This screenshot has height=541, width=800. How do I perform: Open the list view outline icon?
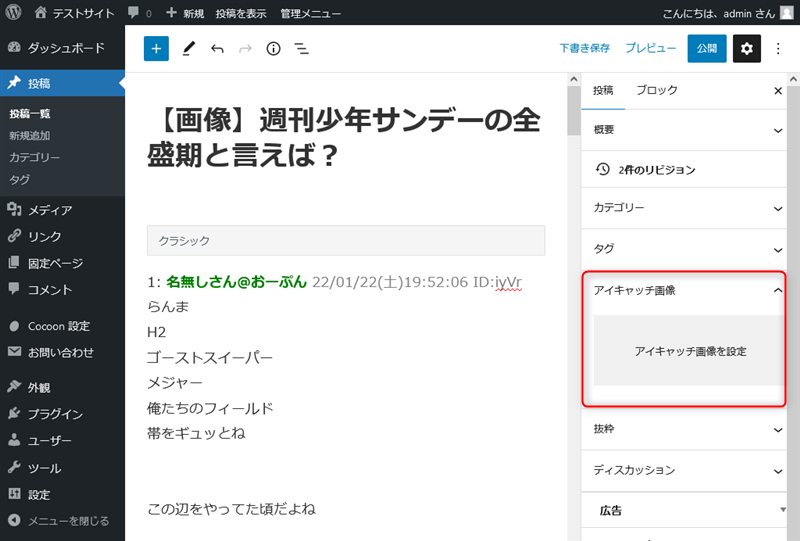point(302,48)
